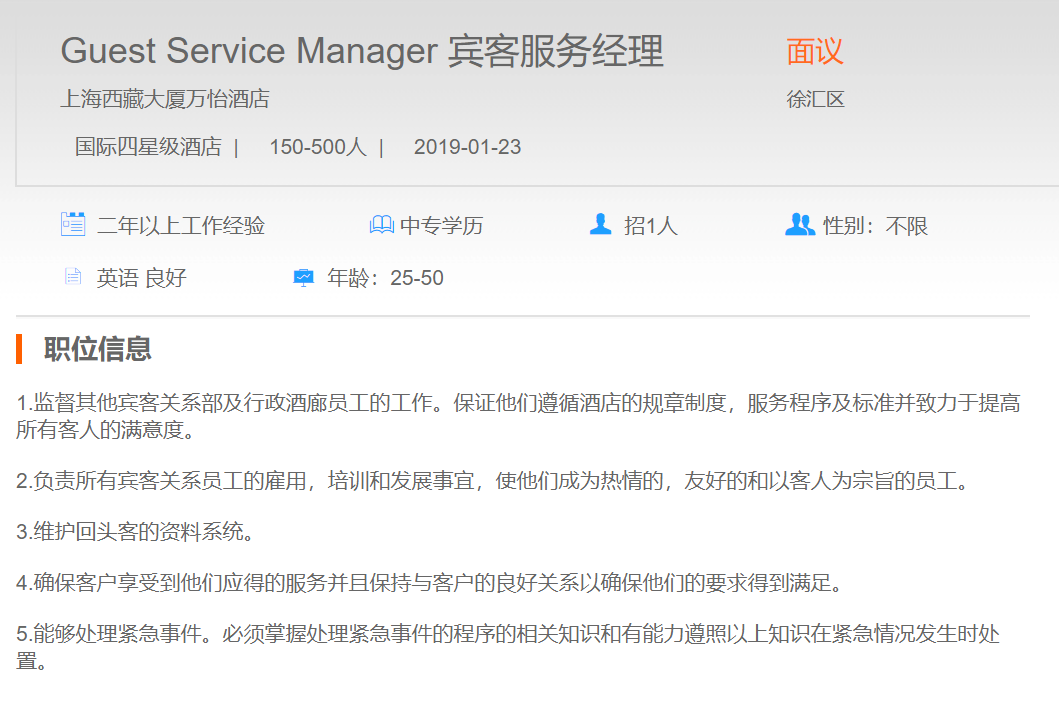Open the Guest Service Manager job title
1059x704 pixels.
pyautogui.click(x=362, y=51)
